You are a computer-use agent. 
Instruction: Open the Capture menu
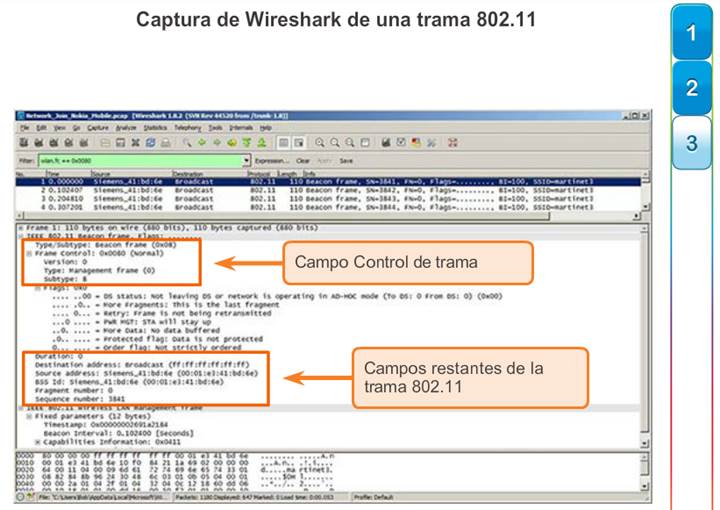[98, 128]
